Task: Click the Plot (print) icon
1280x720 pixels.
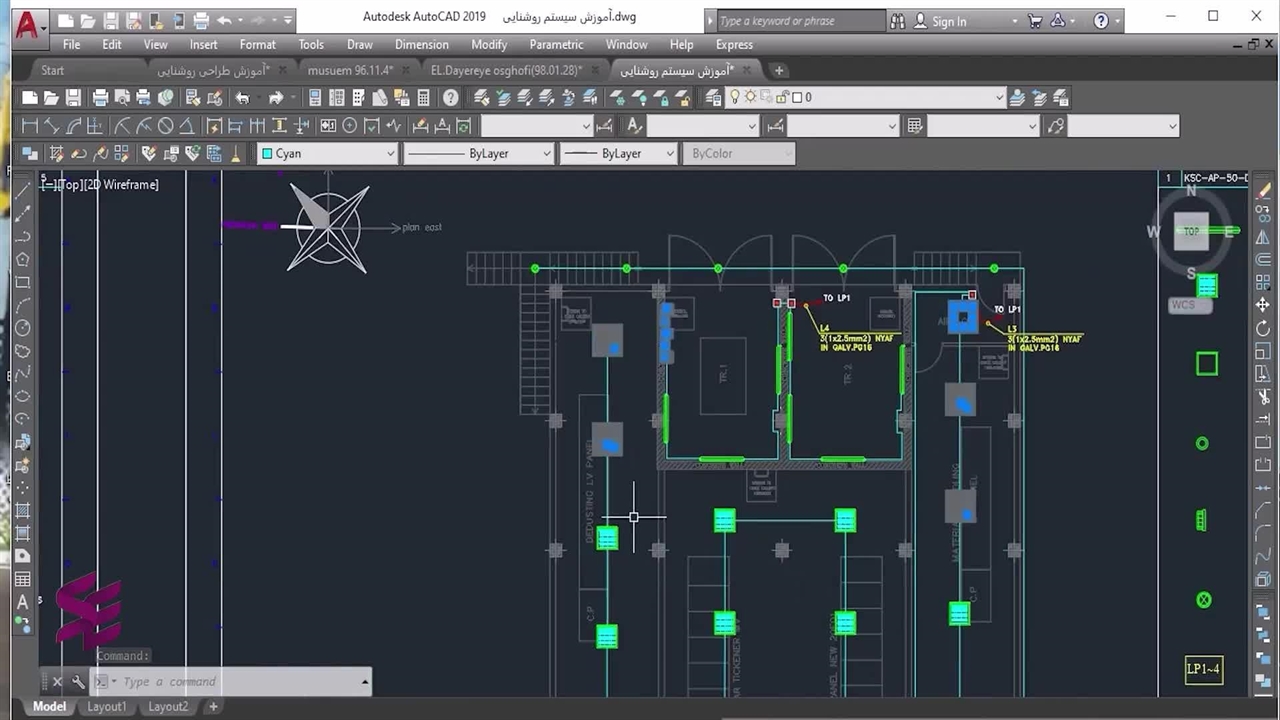Action: point(100,98)
